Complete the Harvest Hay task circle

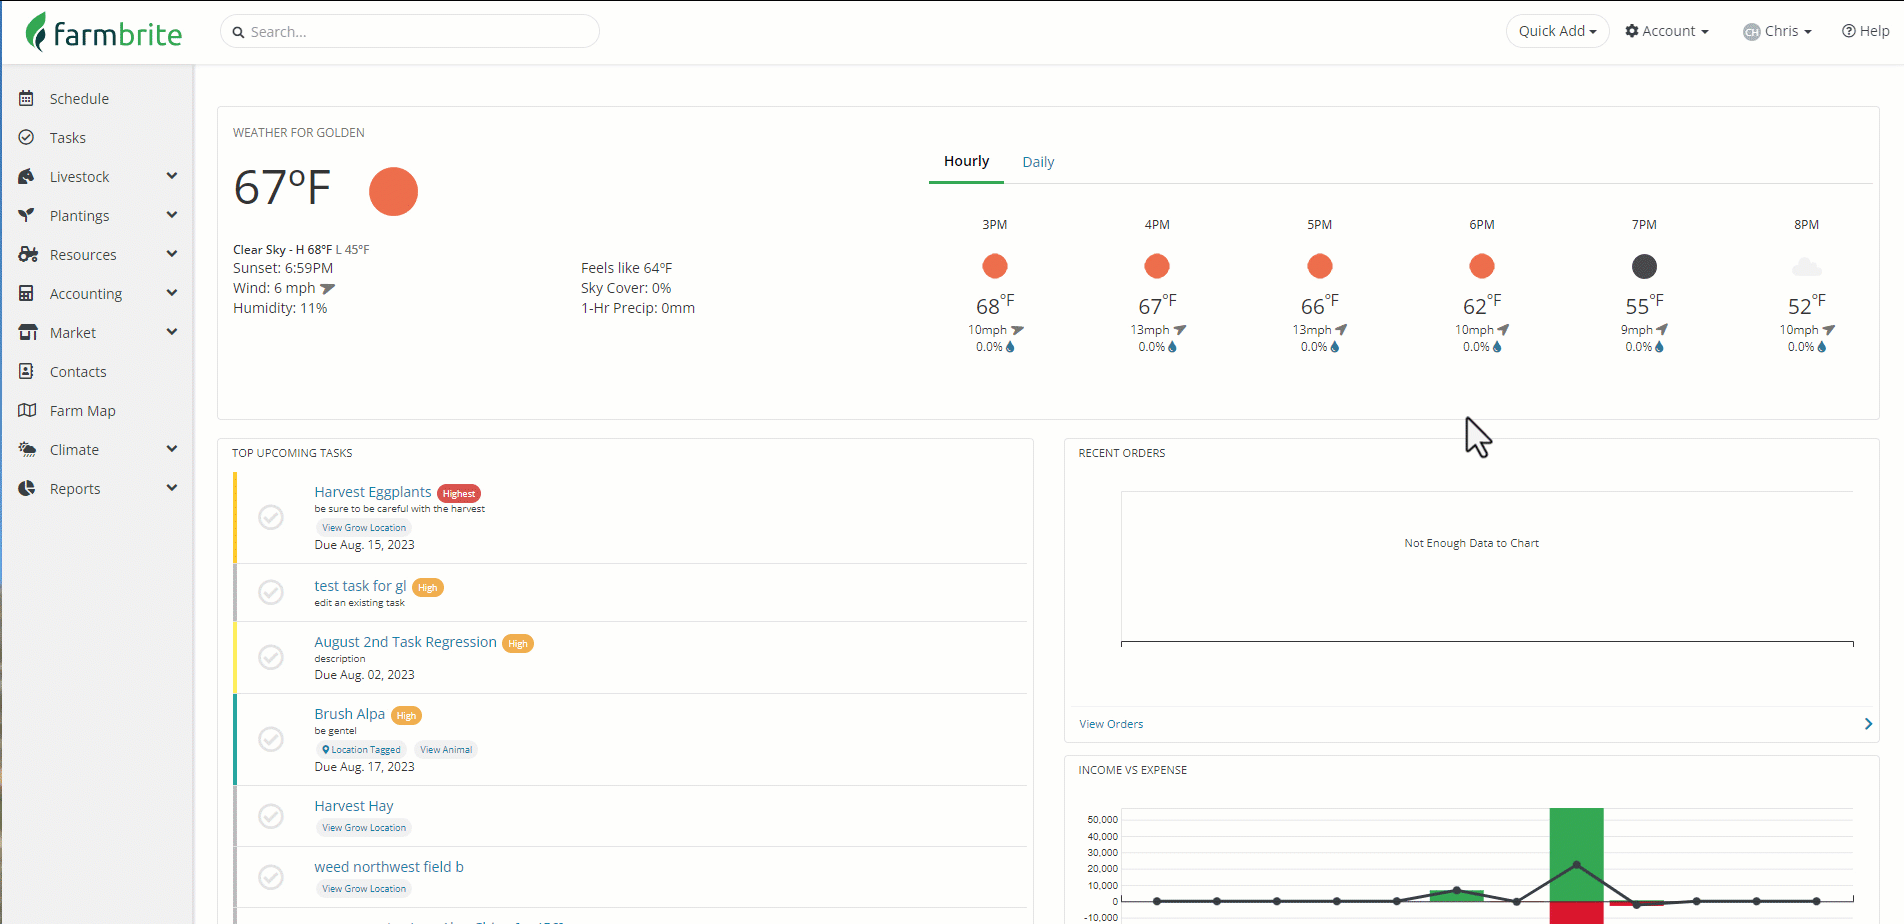tap(270, 816)
